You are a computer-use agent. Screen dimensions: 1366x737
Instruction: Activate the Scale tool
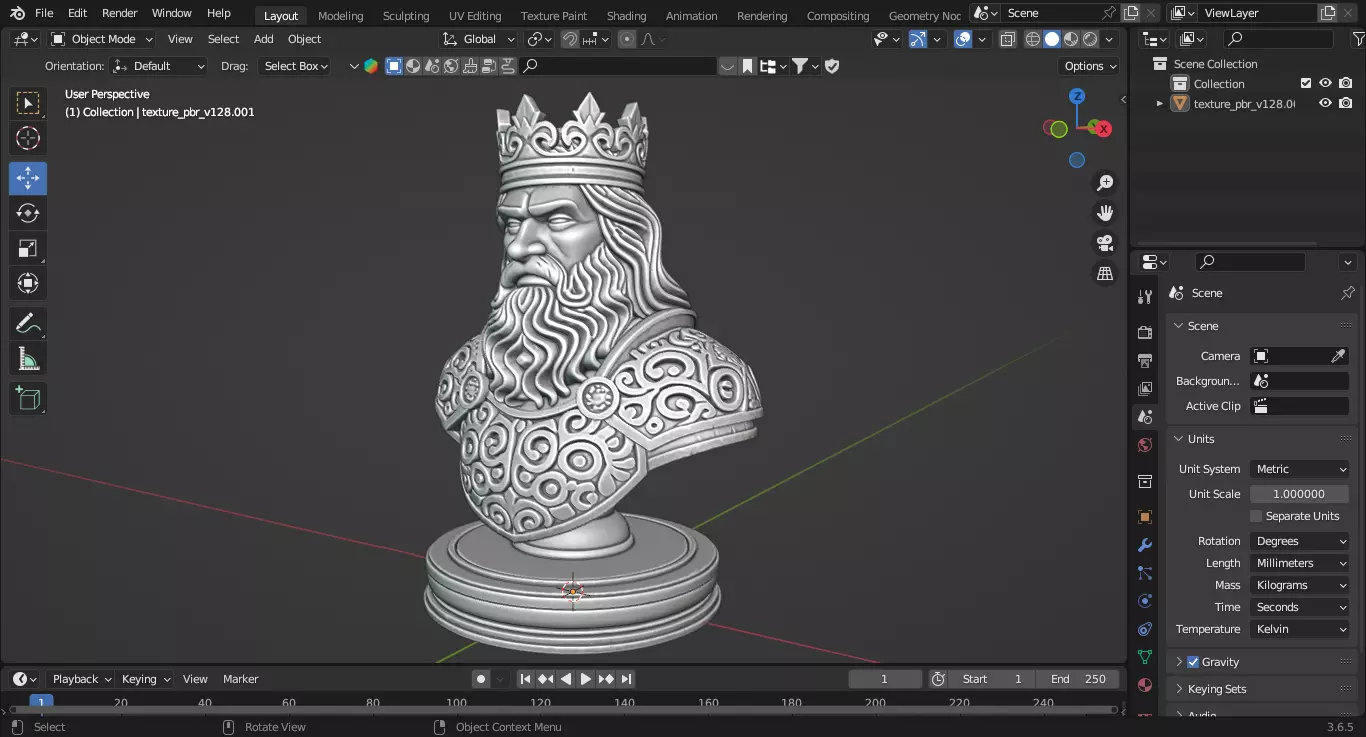click(x=28, y=248)
